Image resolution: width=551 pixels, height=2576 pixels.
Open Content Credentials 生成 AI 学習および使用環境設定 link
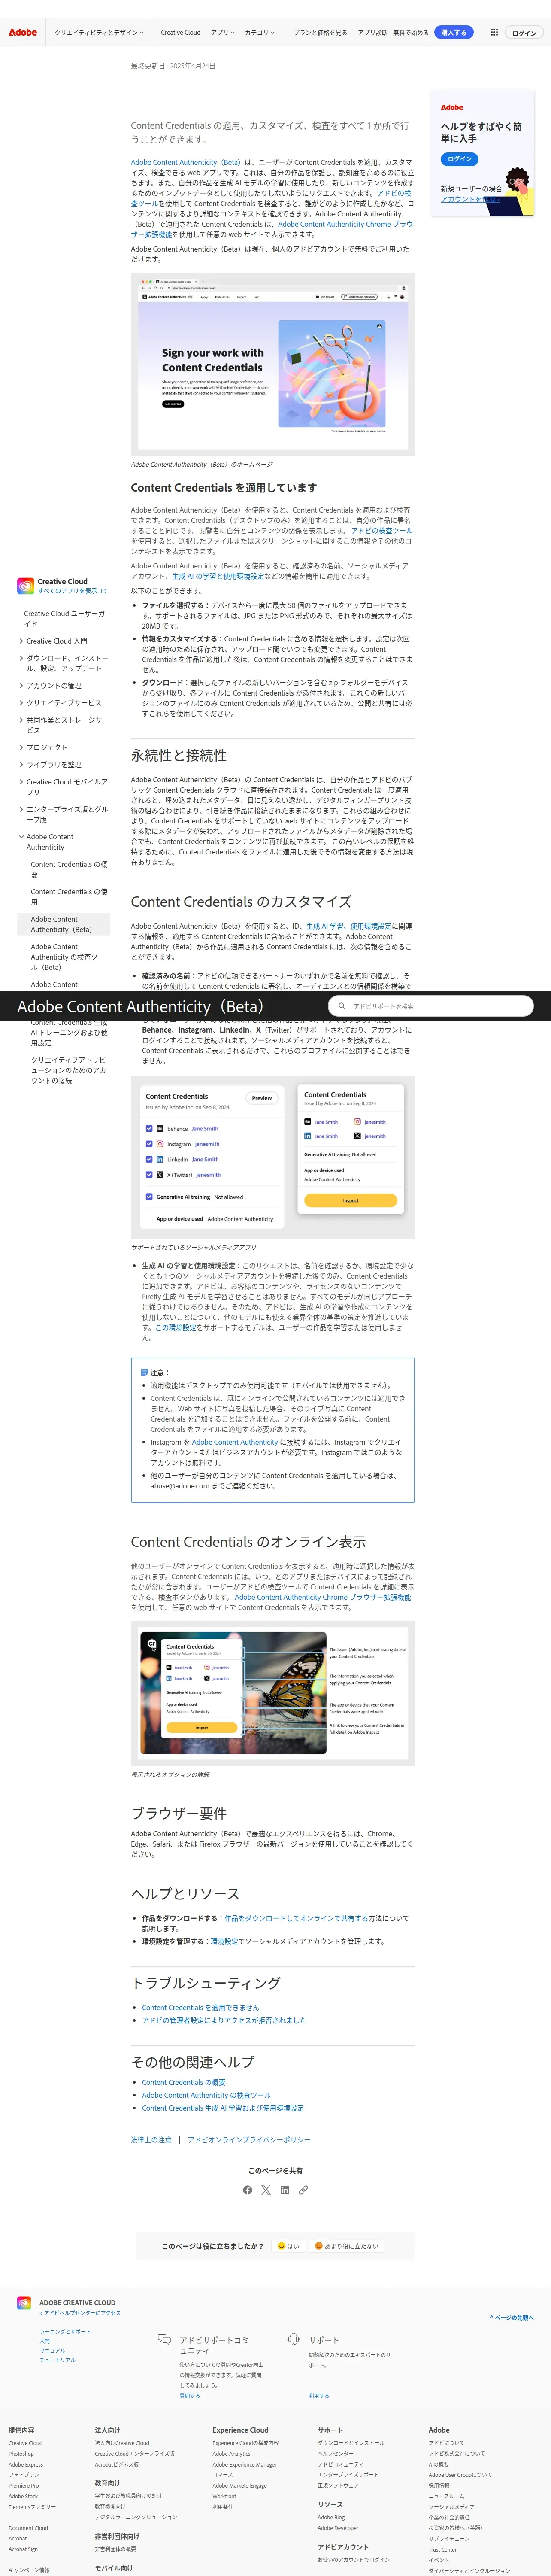click(x=223, y=2108)
